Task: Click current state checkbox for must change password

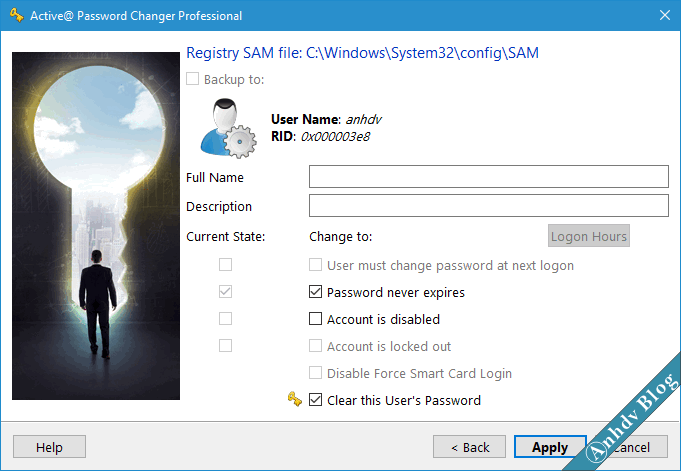Action: 225,265
